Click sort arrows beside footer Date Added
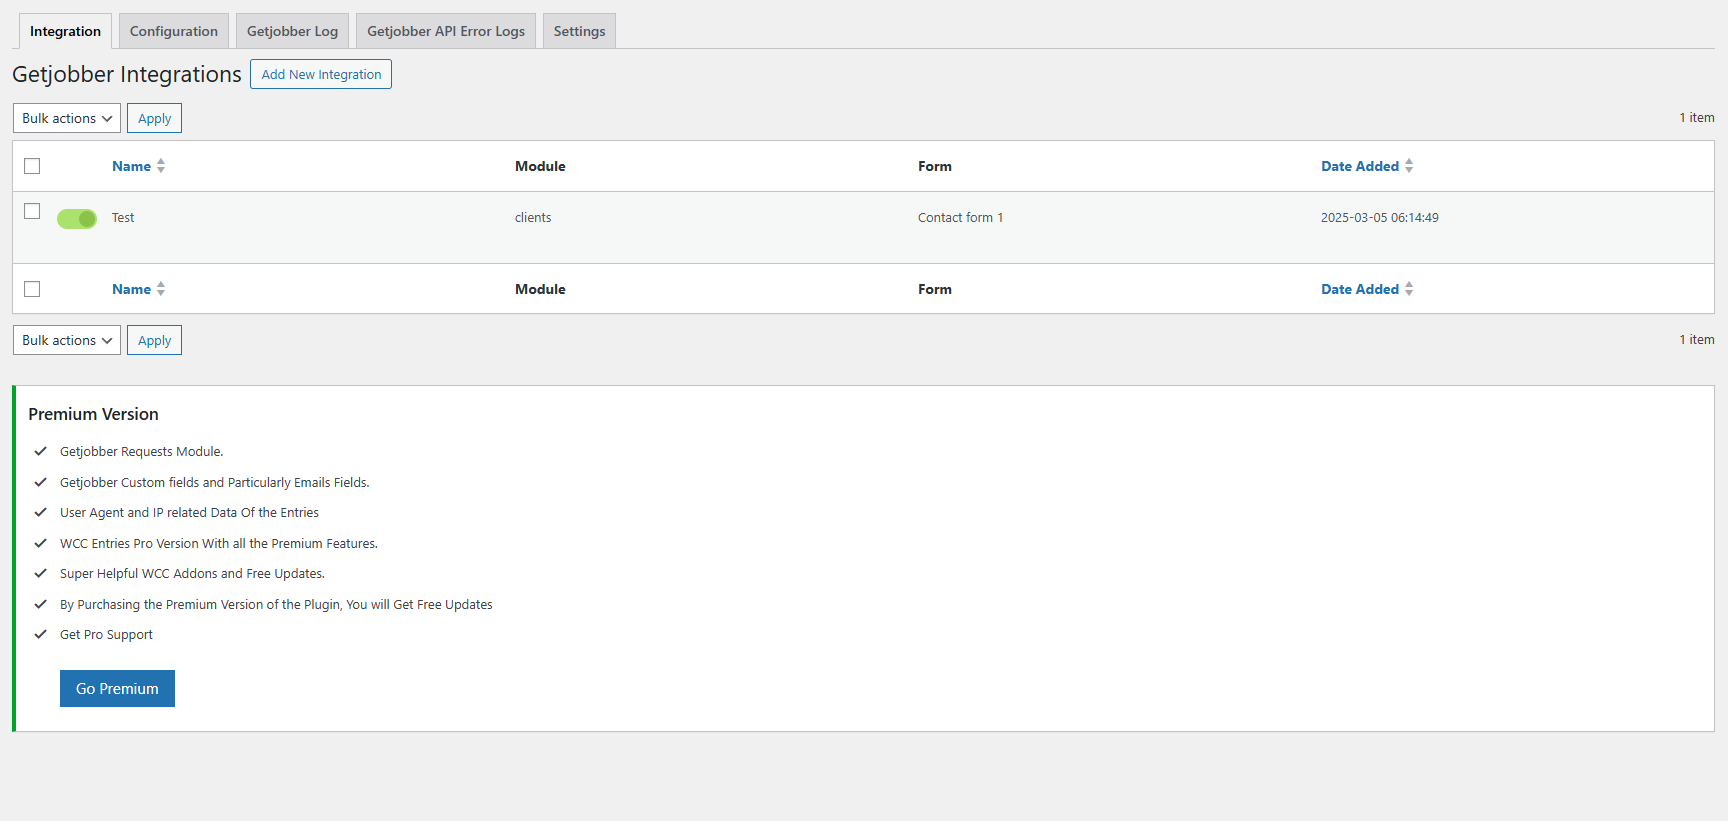The width and height of the screenshot is (1728, 821). point(1409,289)
